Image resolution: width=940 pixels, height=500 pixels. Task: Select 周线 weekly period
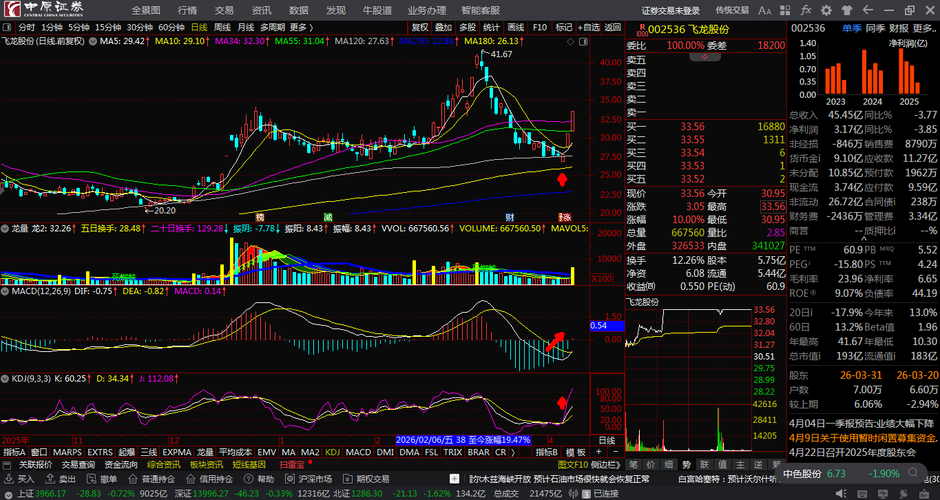tap(222, 28)
